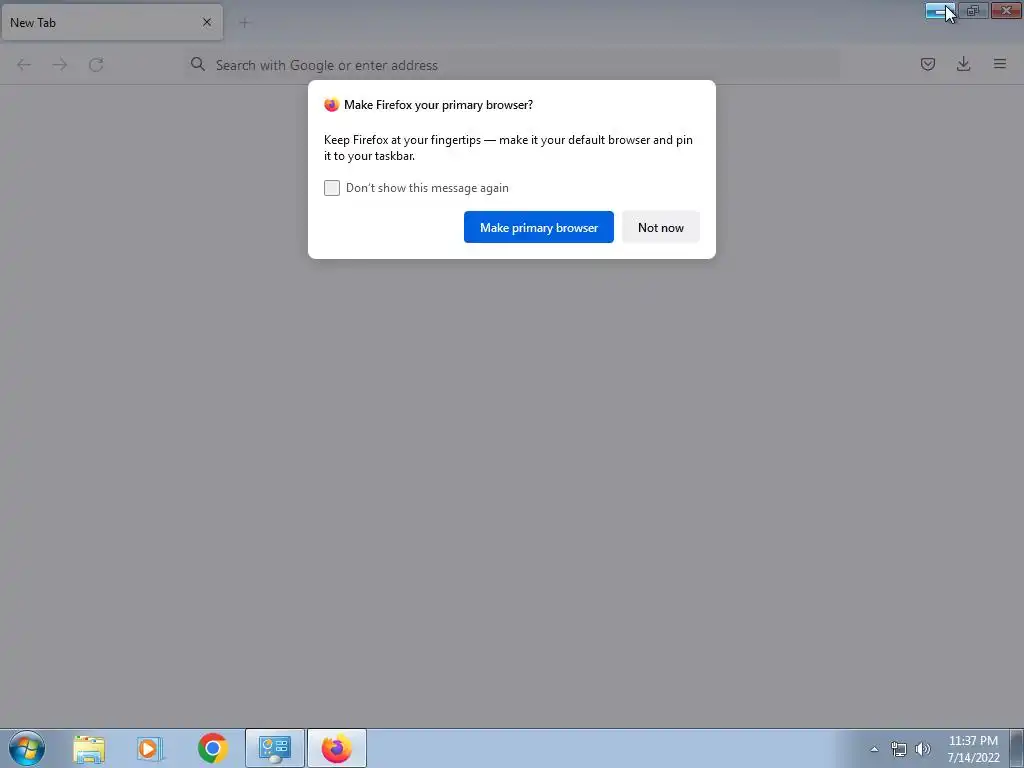Open the clock showing 11:37 PM
The height and width of the screenshot is (768, 1024).
973,749
